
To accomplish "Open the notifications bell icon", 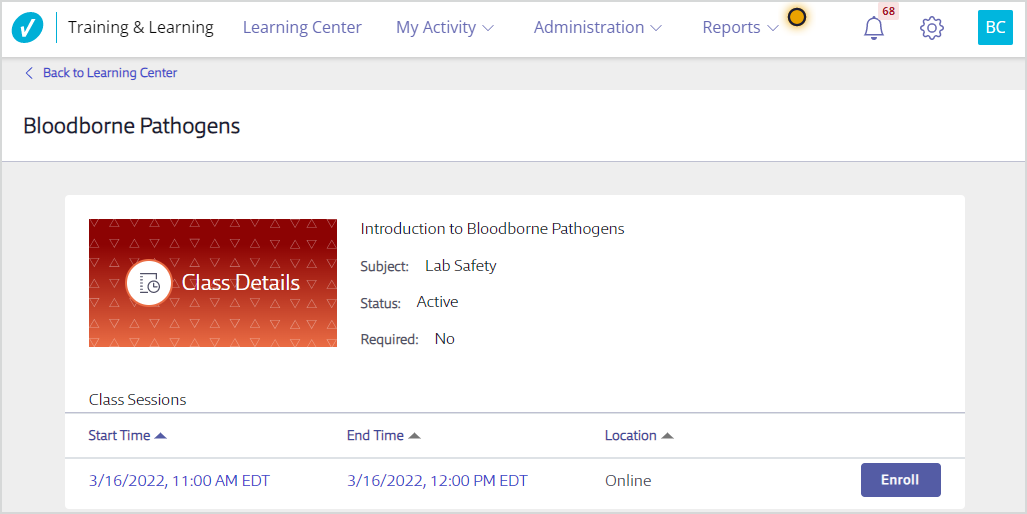I will [874, 28].
